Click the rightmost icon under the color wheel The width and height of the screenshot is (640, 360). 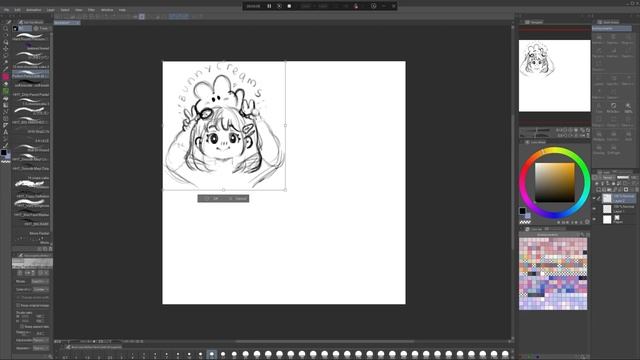[x=587, y=222]
